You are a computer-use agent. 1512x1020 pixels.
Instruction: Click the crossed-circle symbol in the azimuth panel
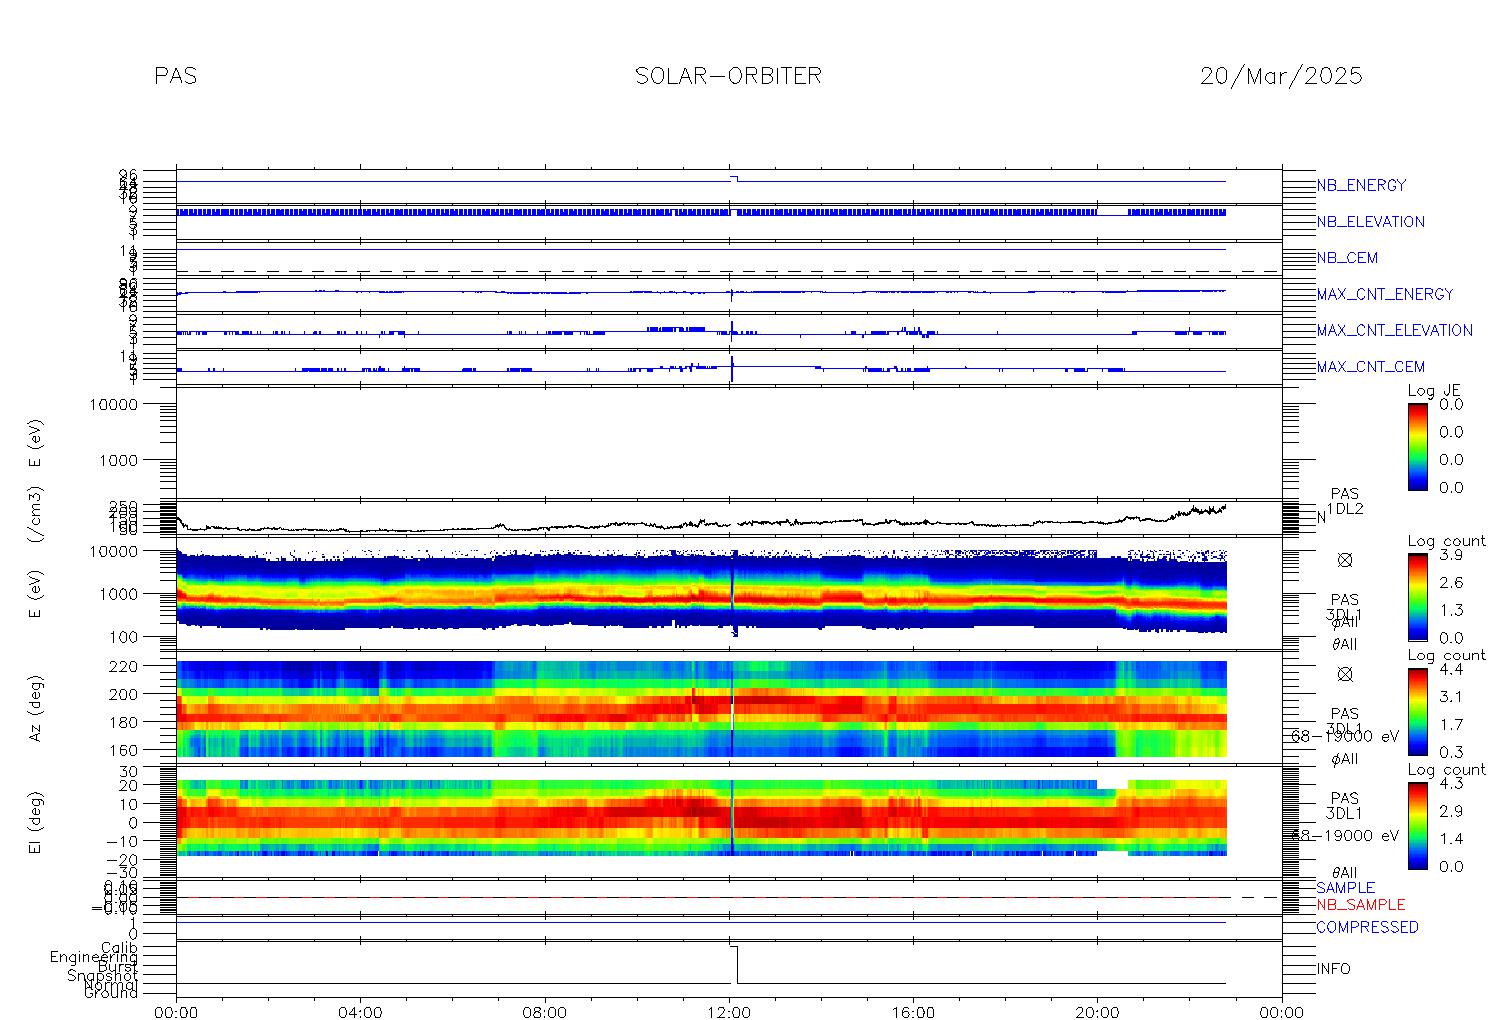(x=1345, y=674)
